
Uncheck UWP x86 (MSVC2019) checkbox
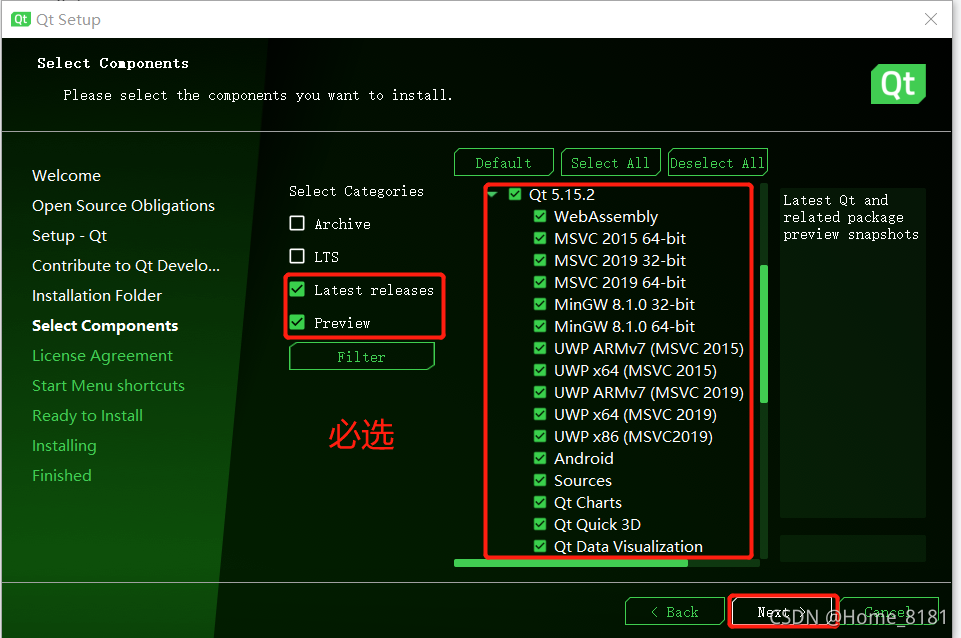click(x=540, y=437)
